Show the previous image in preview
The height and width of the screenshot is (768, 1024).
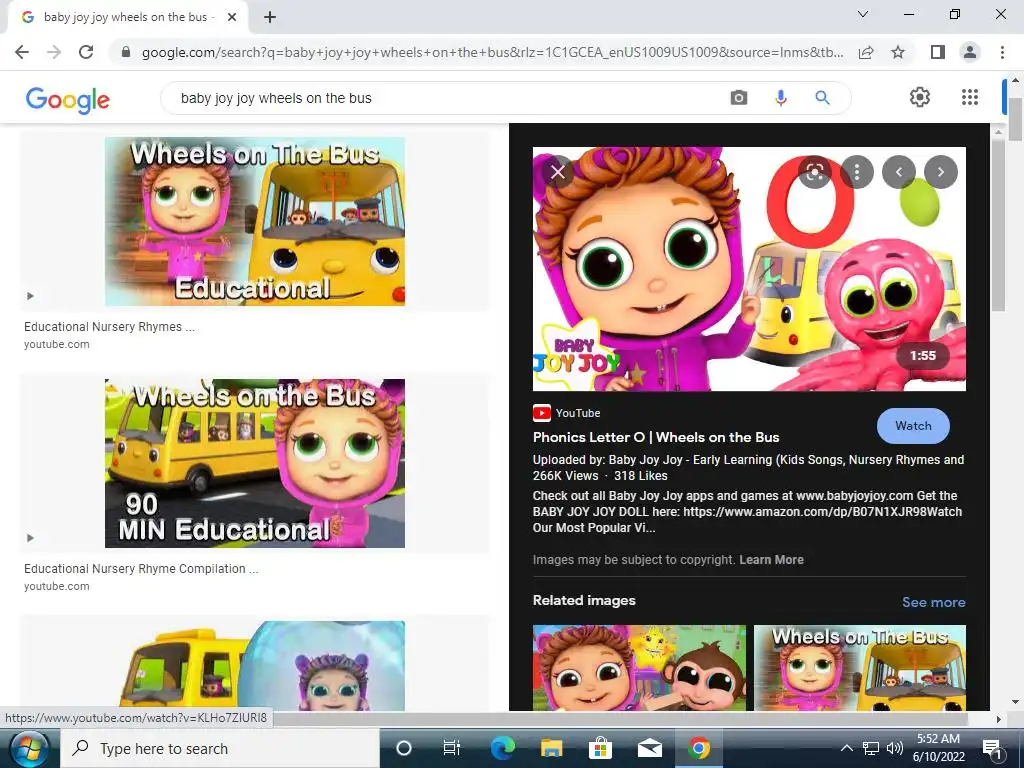[899, 172]
